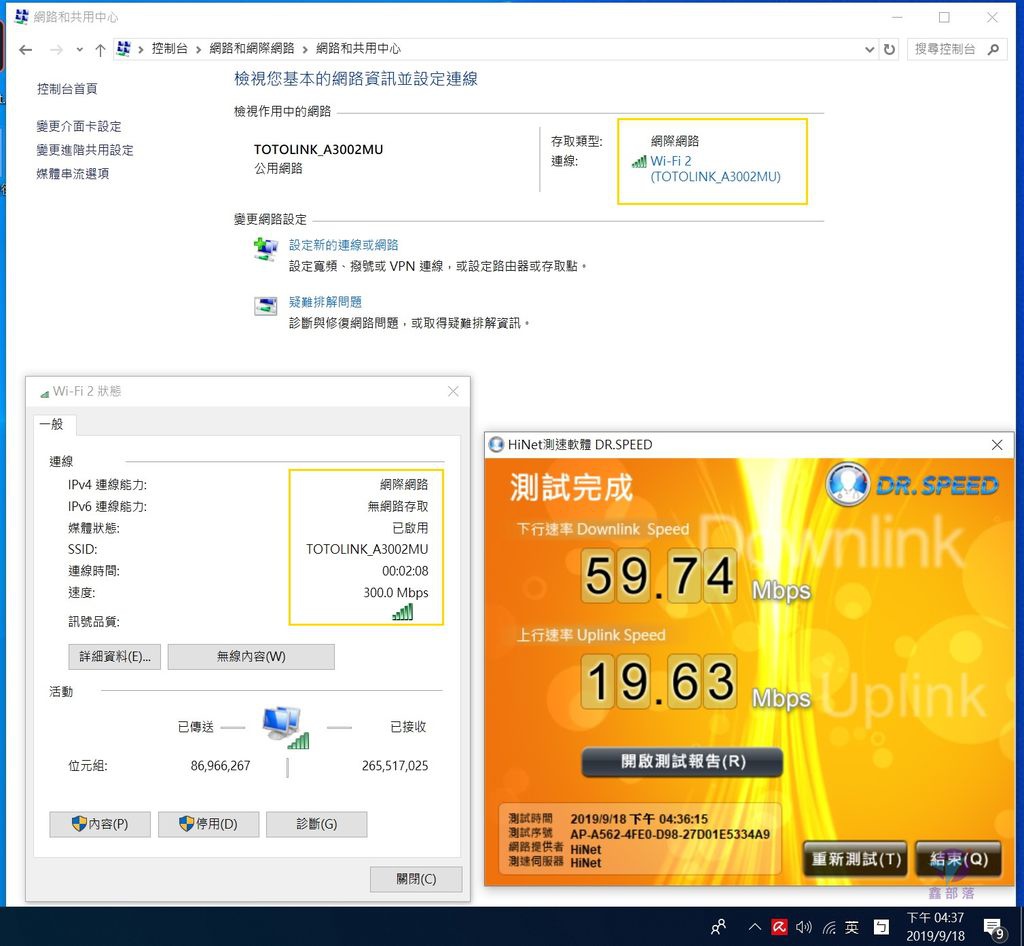This screenshot has width=1024, height=946.
Task: Click 無線內容(W) button
Action: [251, 657]
